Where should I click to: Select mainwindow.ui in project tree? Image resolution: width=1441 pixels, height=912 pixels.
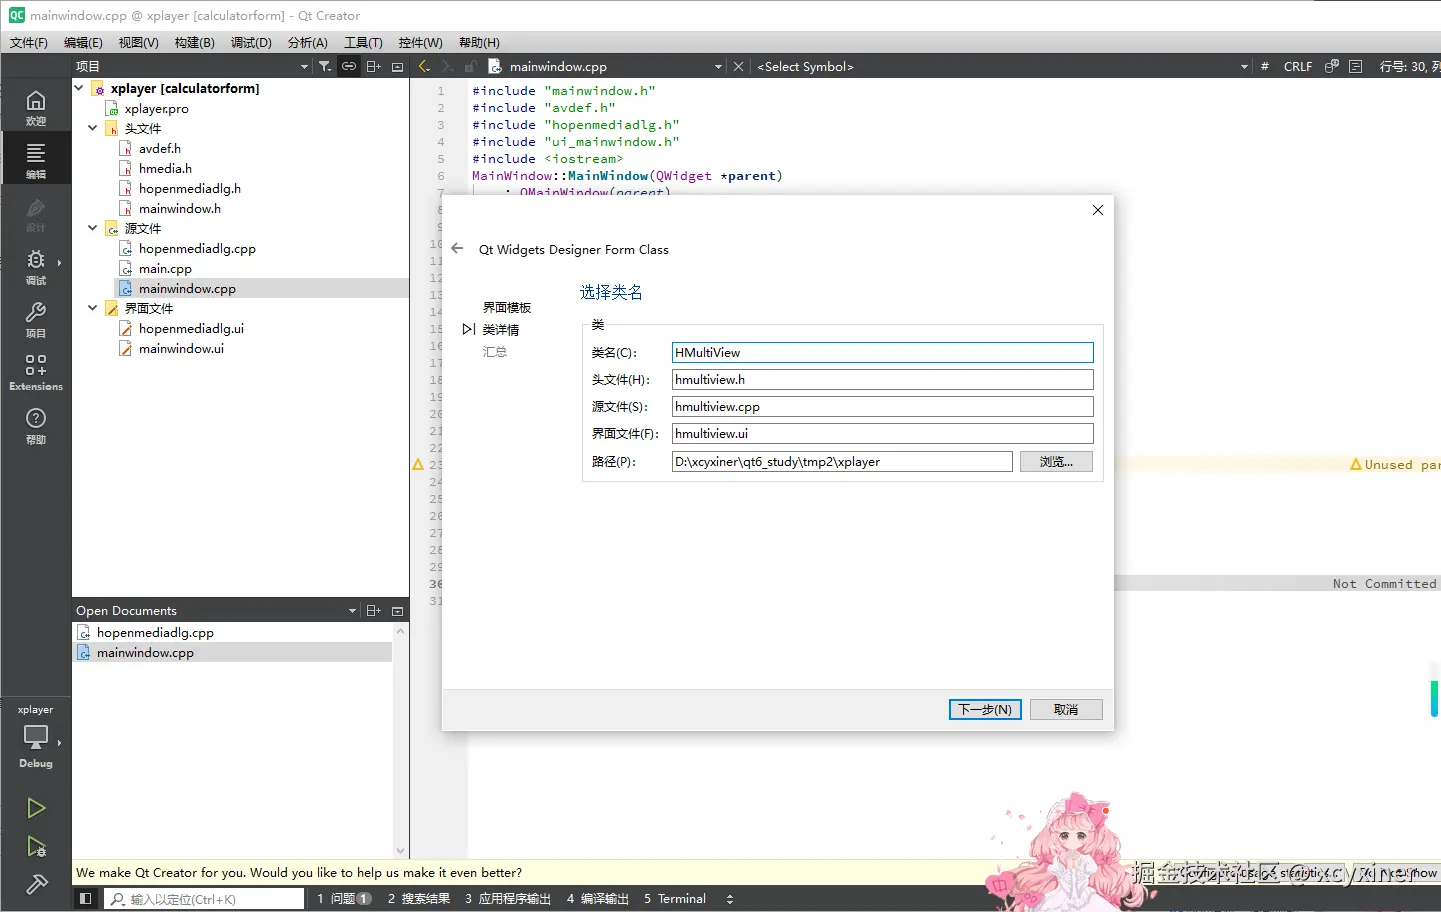181,348
